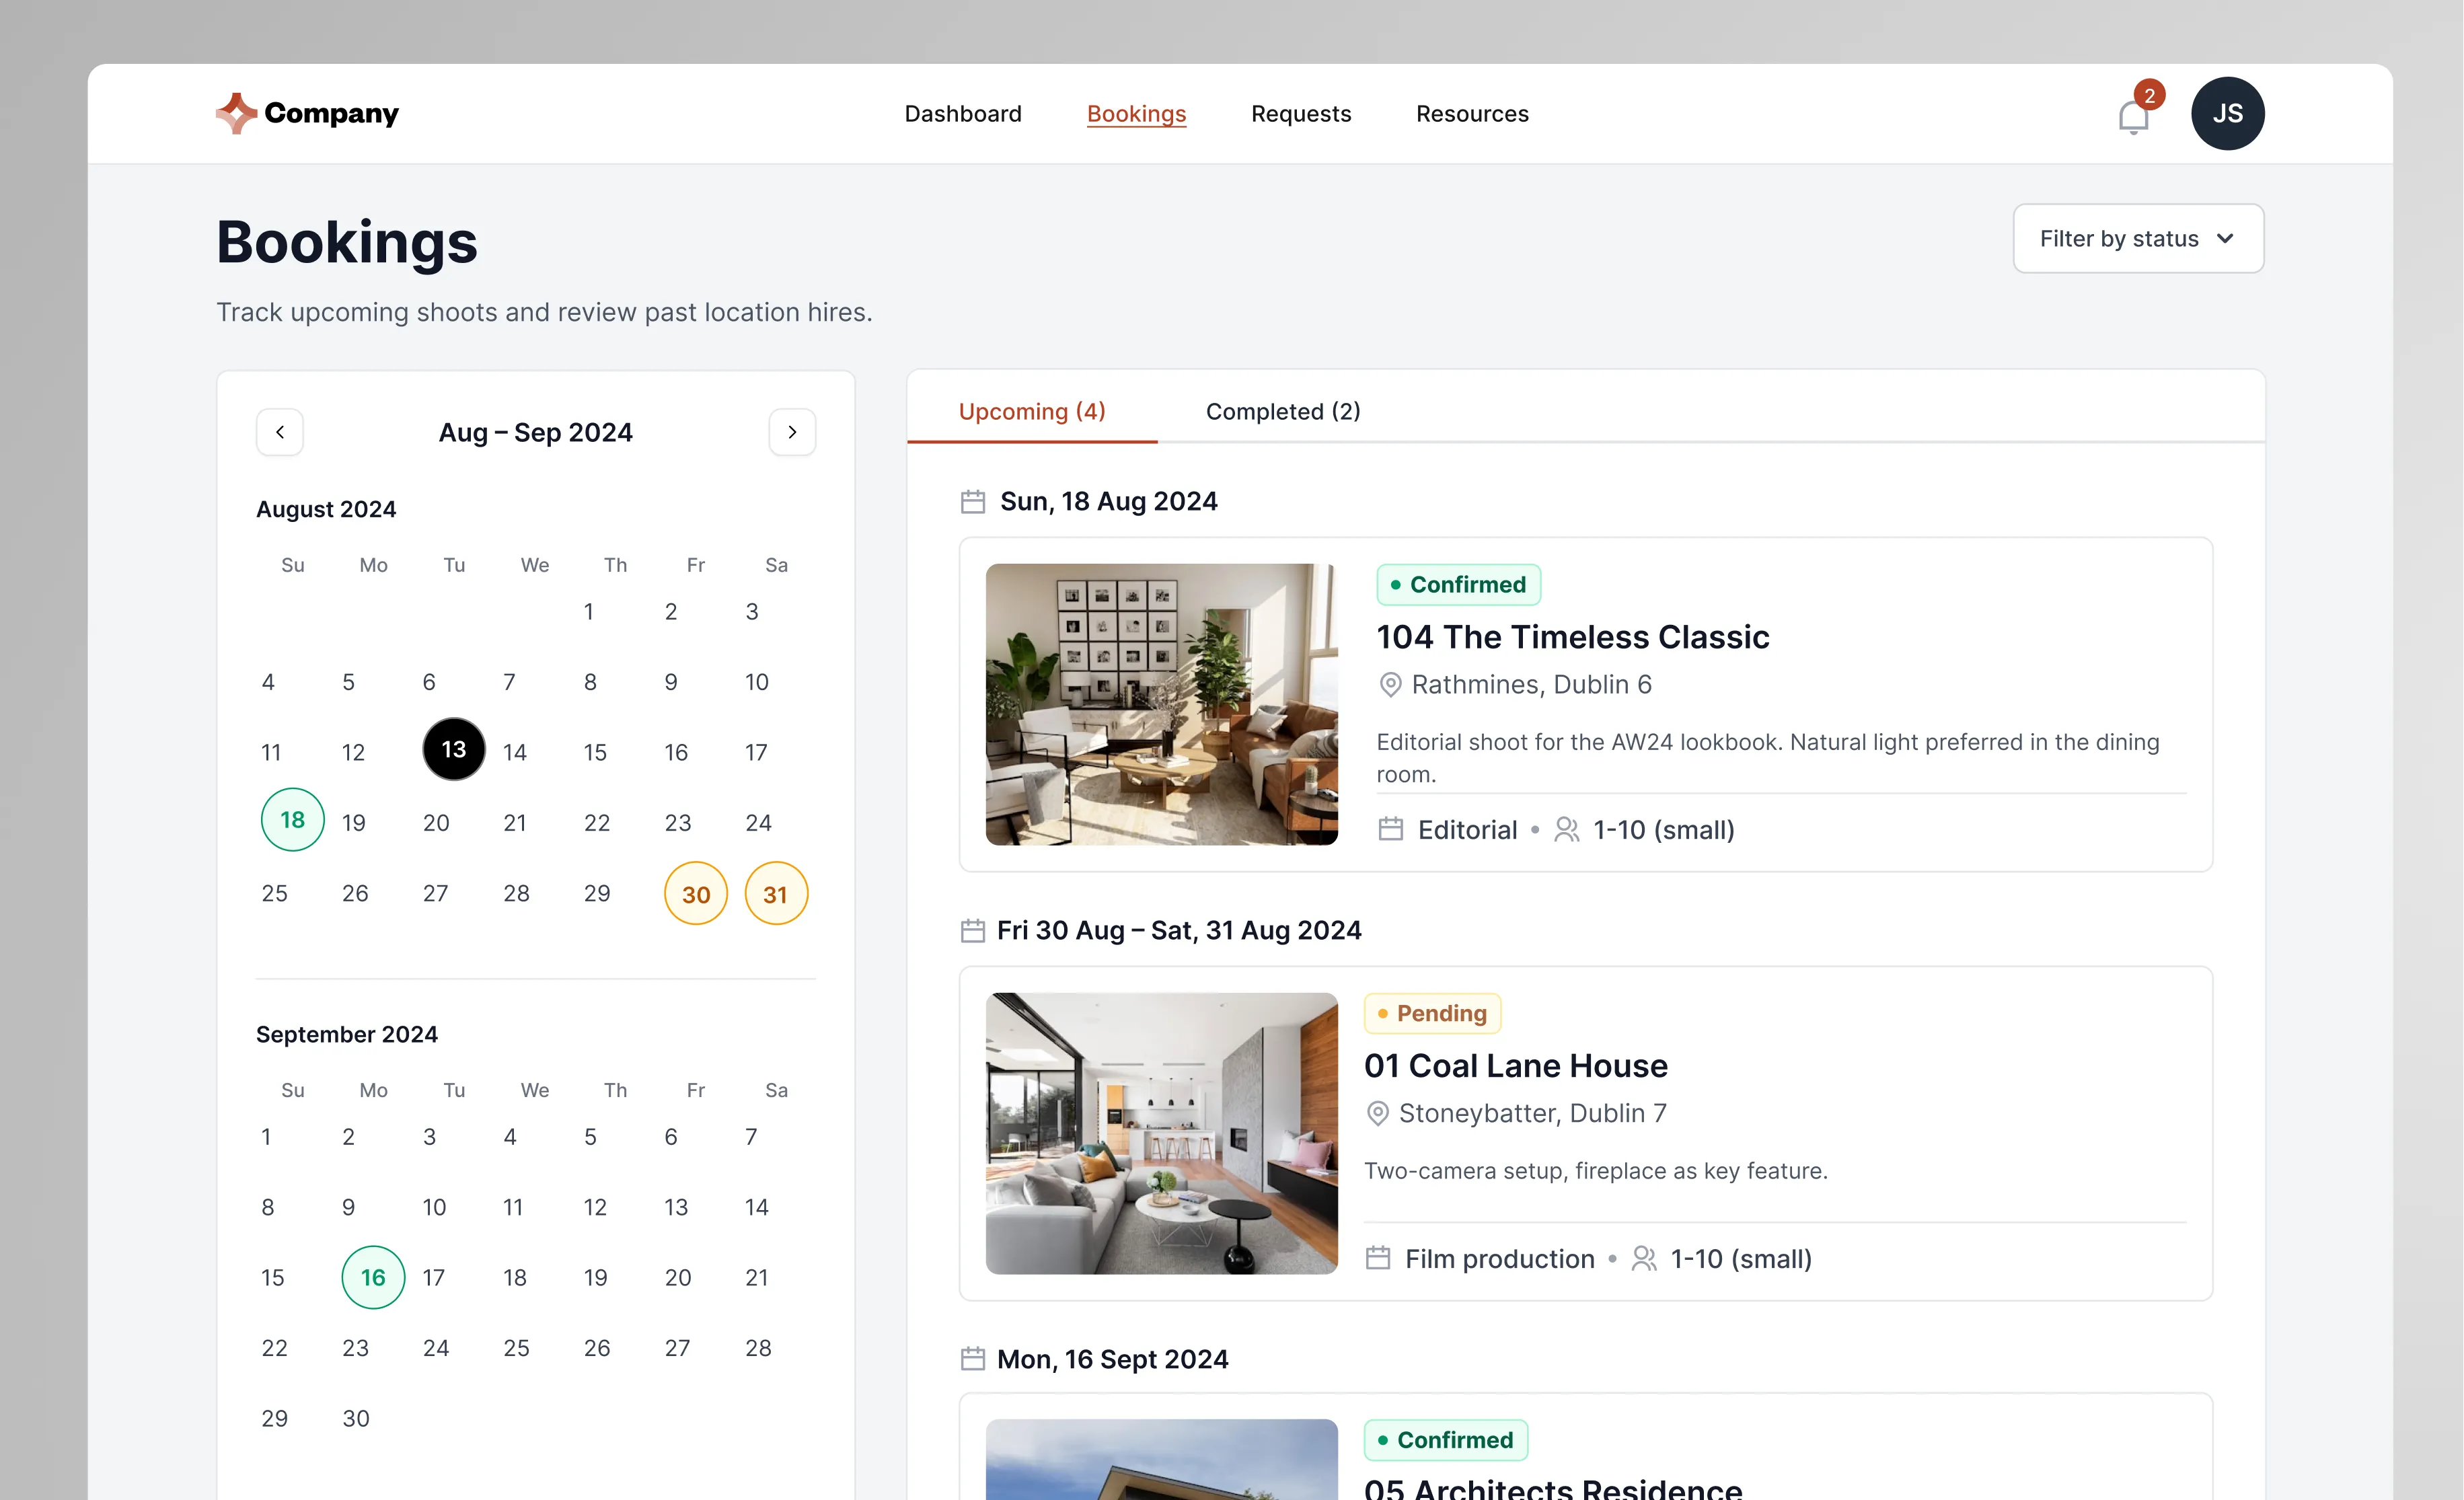Open 01 Coal Lane House booking title
Image resolution: width=2464 pixels, height=1500 pixels.
(x=1515, y=1066)
